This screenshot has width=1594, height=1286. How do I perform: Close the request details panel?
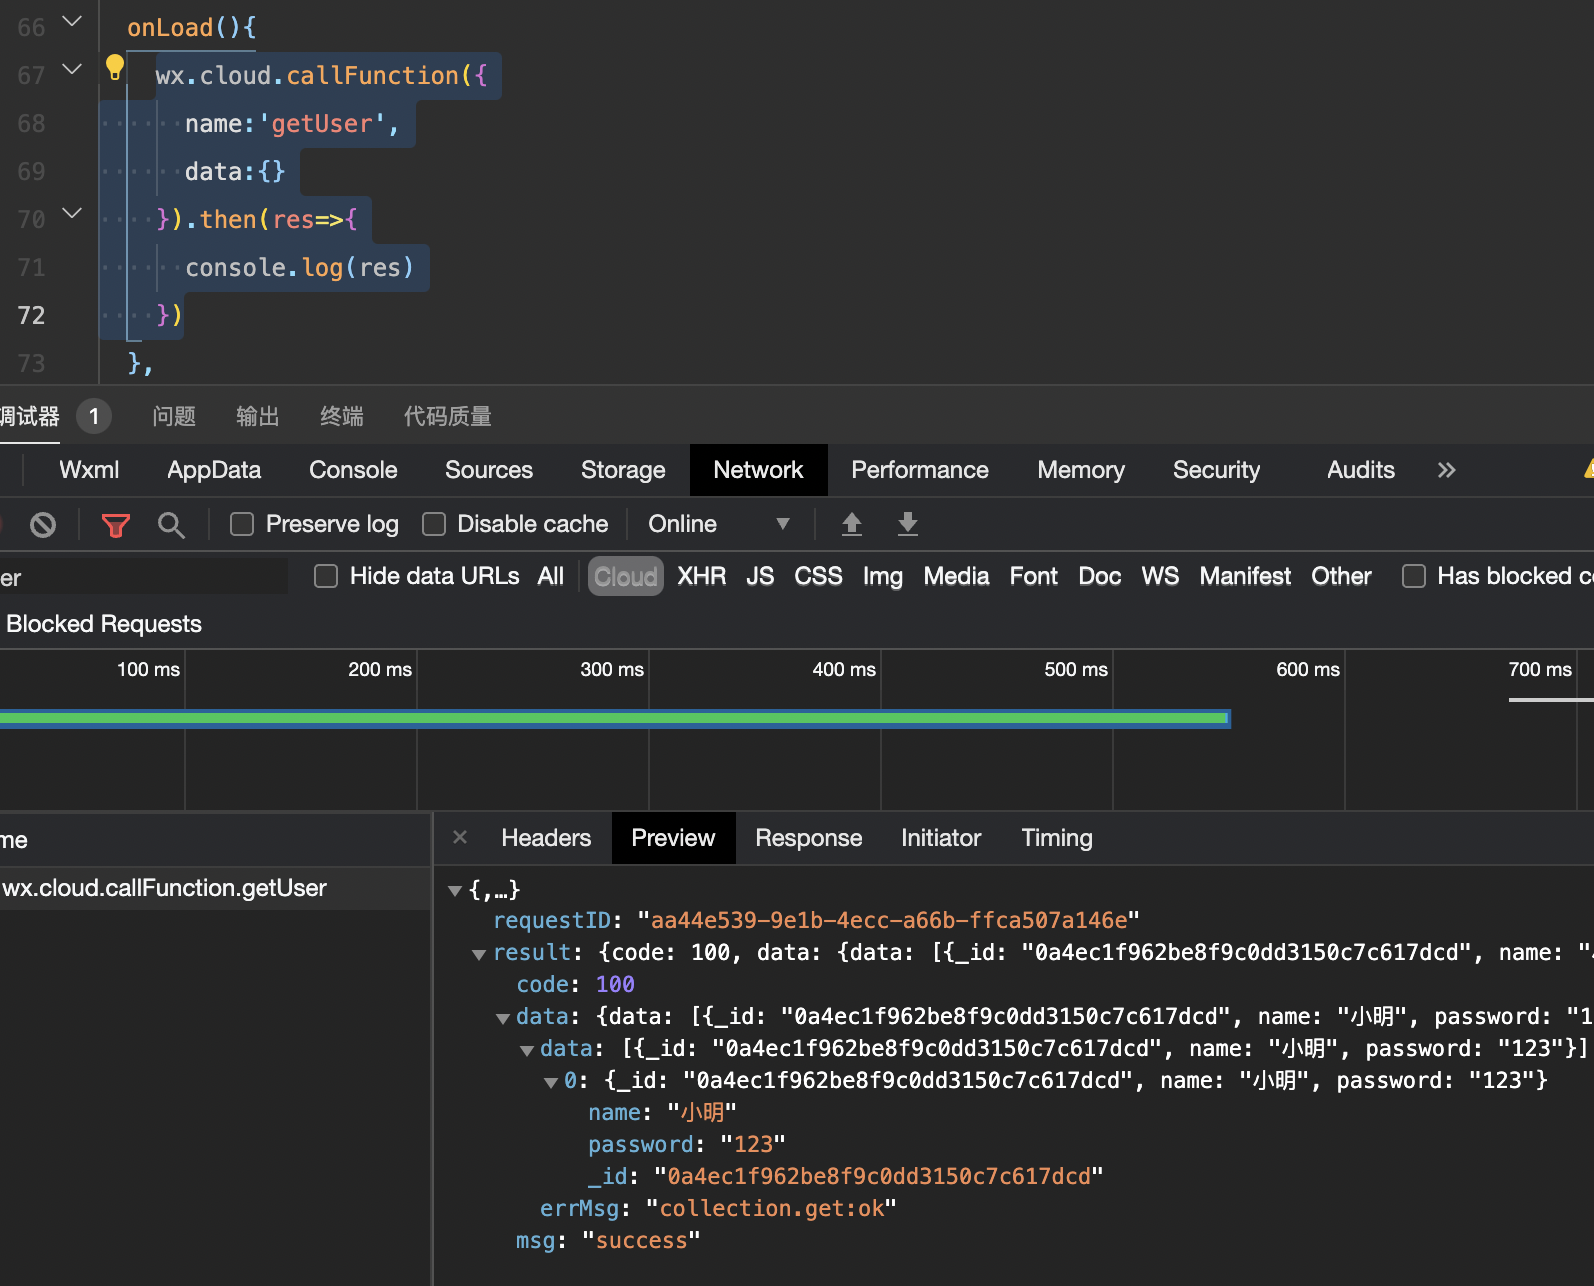(x=460, y=837)
